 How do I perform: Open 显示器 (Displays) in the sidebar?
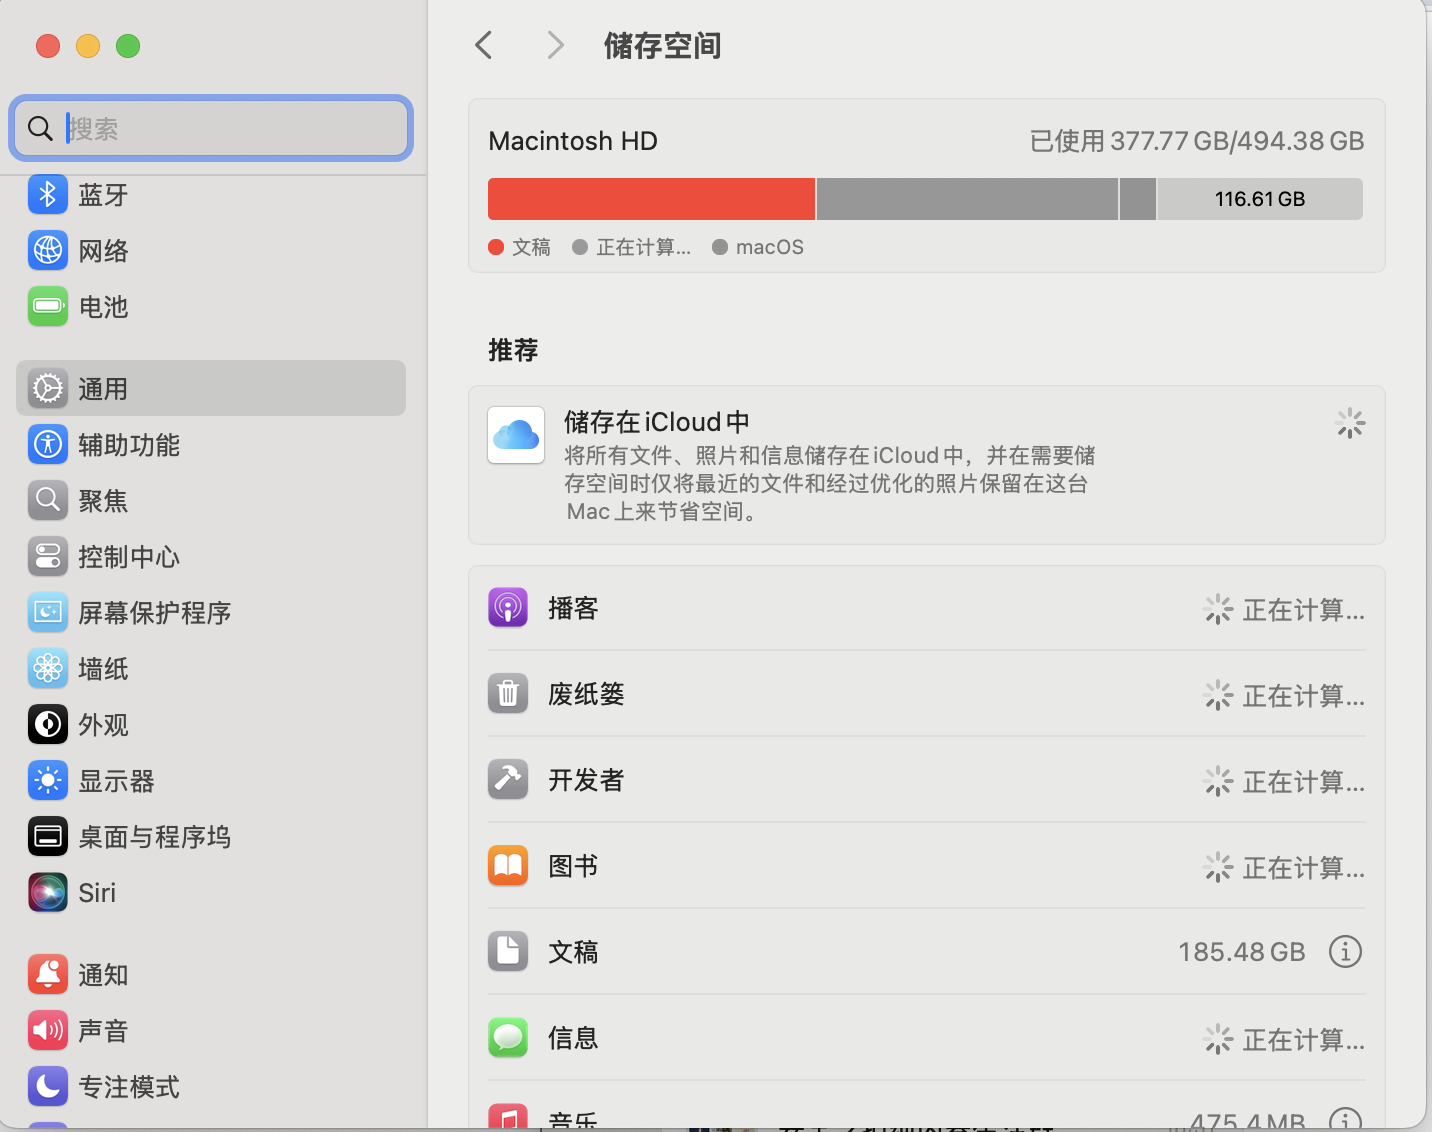click(x=116, y=781)
